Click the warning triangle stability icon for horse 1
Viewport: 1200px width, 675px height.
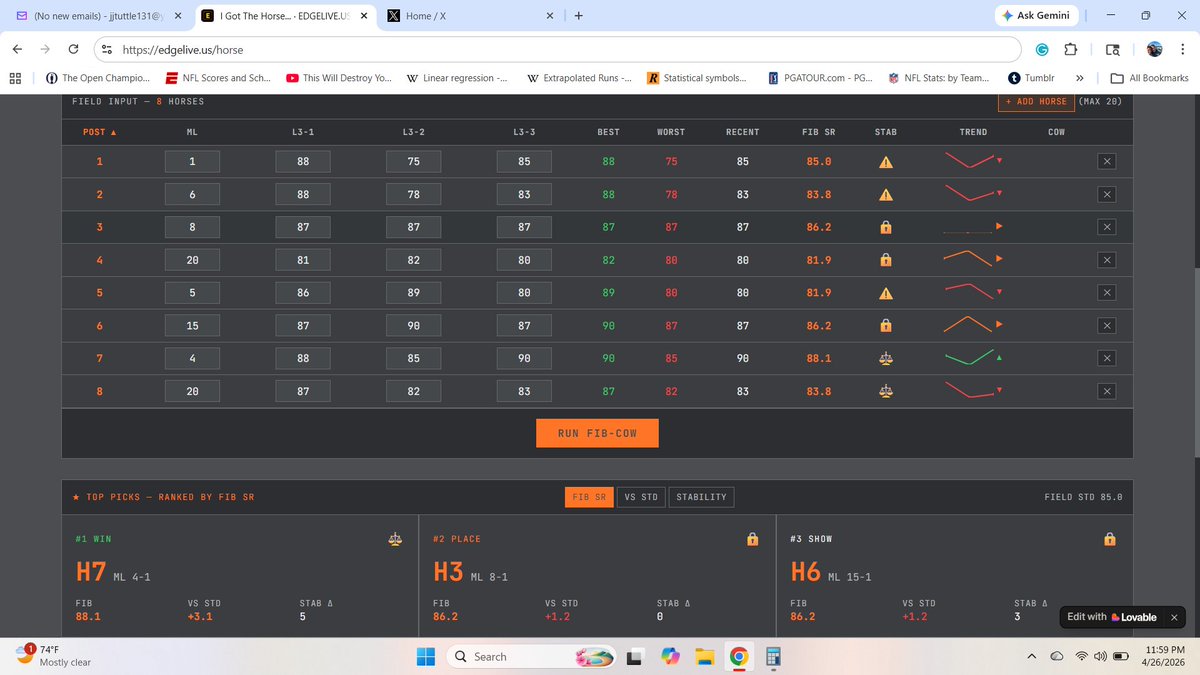pyautogui.click(x=885, y=160)
